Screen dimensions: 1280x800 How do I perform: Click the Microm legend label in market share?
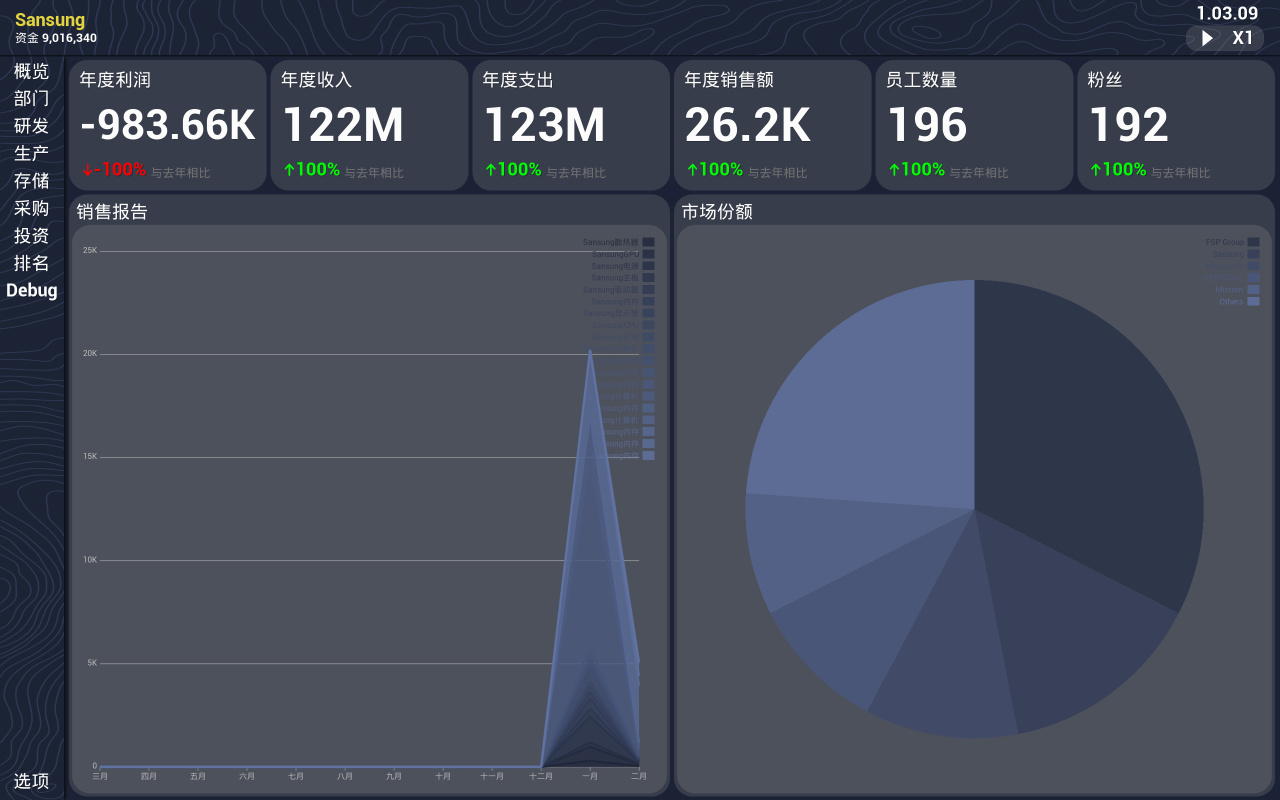(x=1229, y=290)
